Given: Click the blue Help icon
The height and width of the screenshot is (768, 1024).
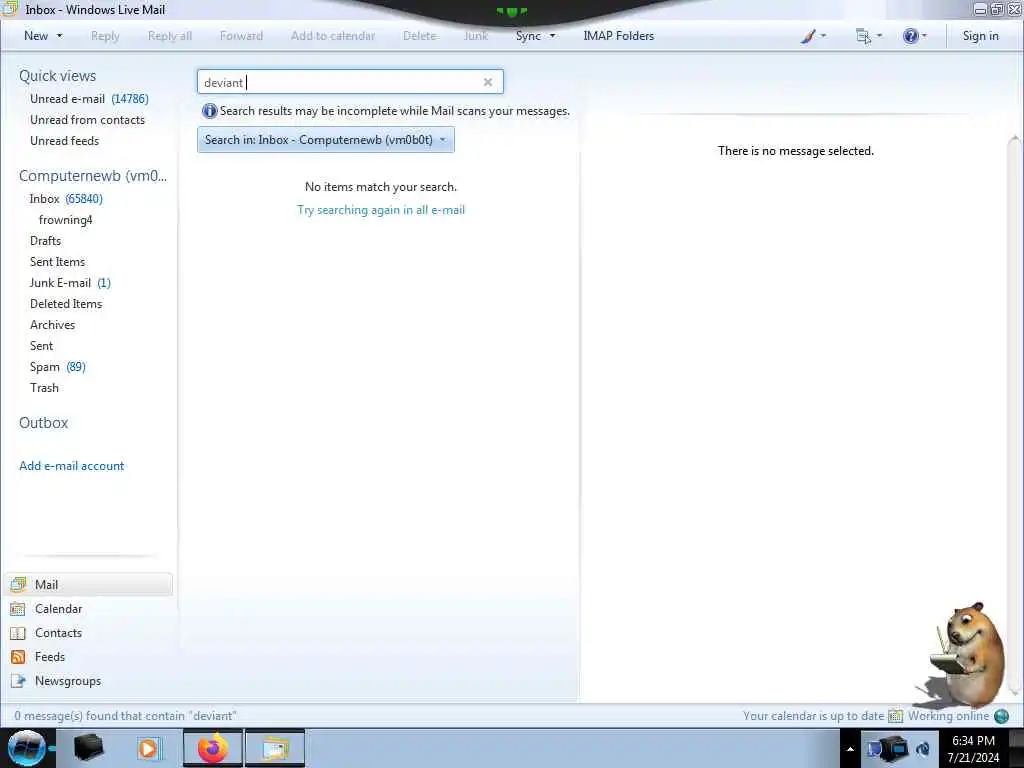Looking at the screenshot, I should (910, 37).
